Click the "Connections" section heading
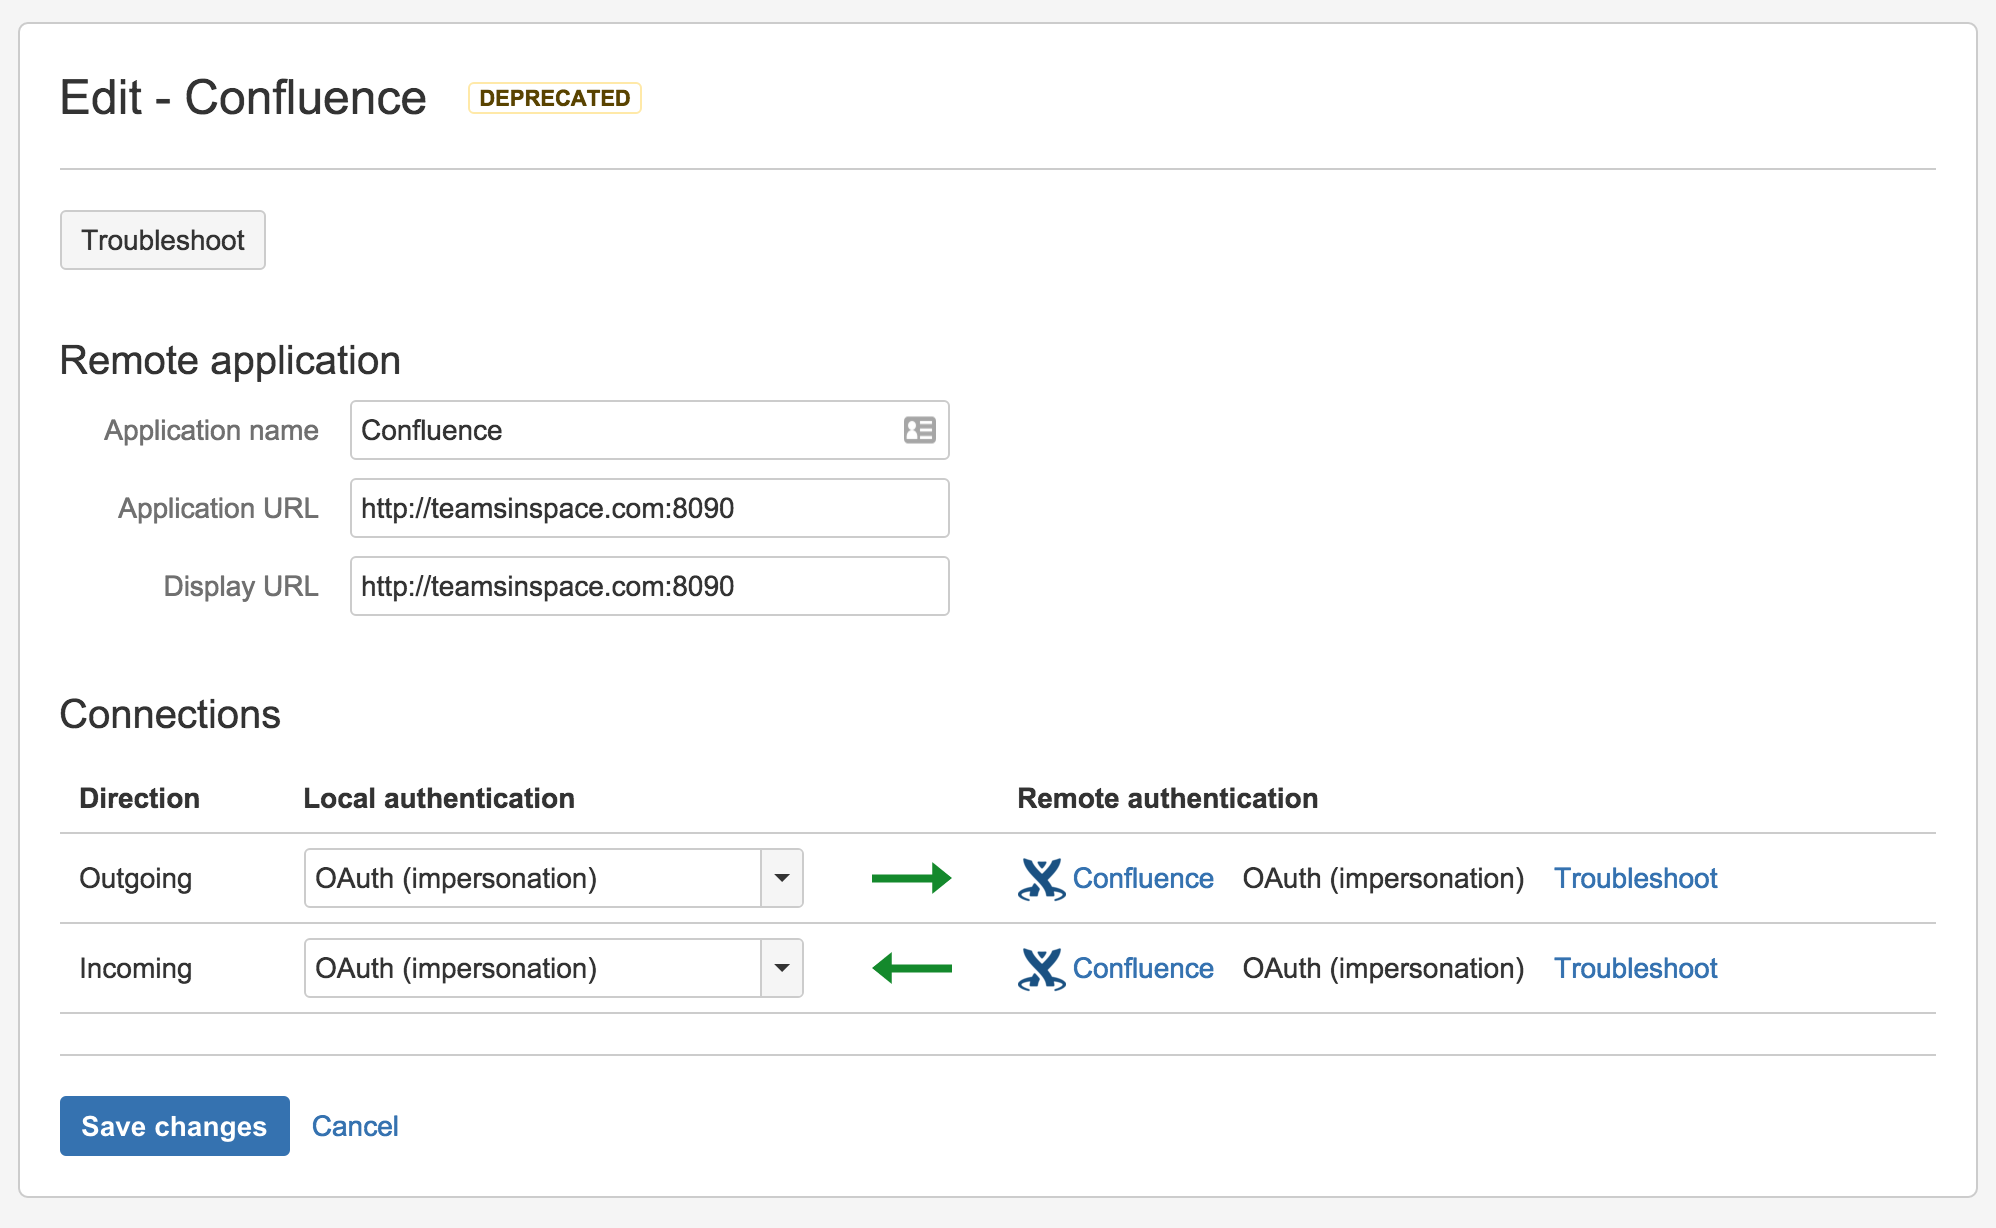The width and height of the screenshot is (1996, 1228). click(170, 715)
